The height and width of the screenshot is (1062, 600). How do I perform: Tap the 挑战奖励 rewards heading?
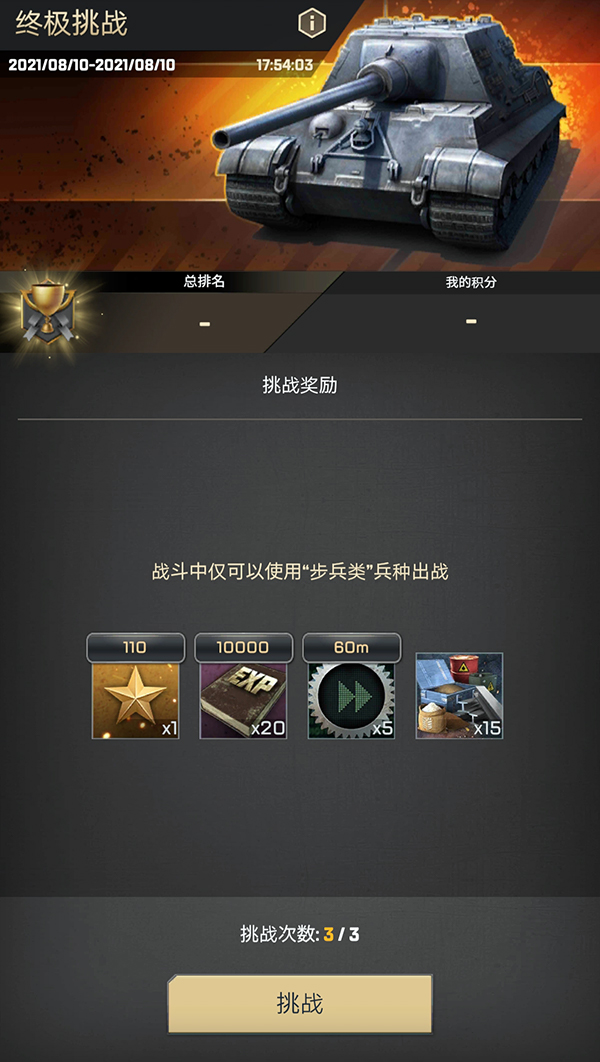(300, 386)
